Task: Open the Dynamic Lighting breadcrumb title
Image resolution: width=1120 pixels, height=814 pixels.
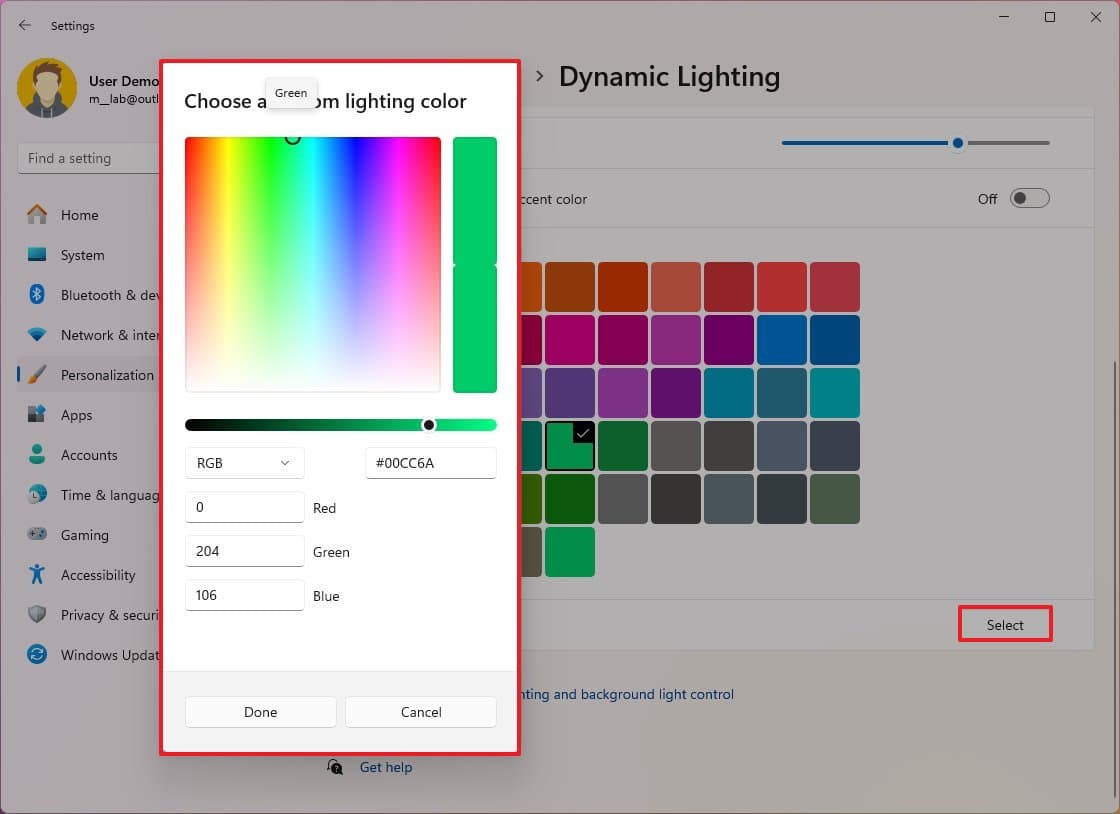Action: point(669,76)
